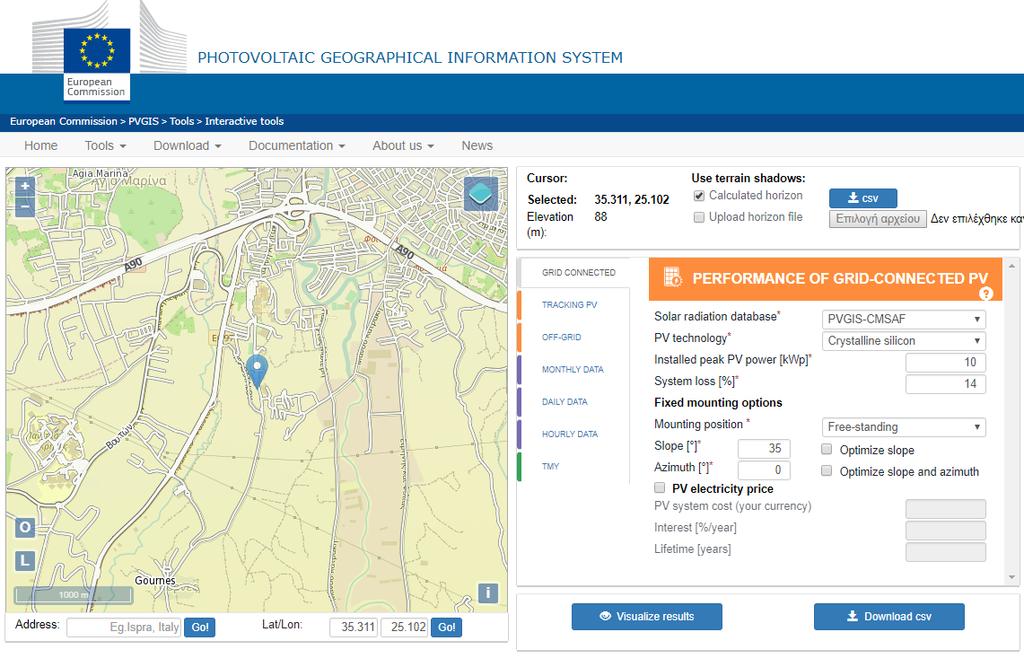Screen dimensions: 1024x667
Task: Switch to Monthly Data tab
Action: point(573,369)
